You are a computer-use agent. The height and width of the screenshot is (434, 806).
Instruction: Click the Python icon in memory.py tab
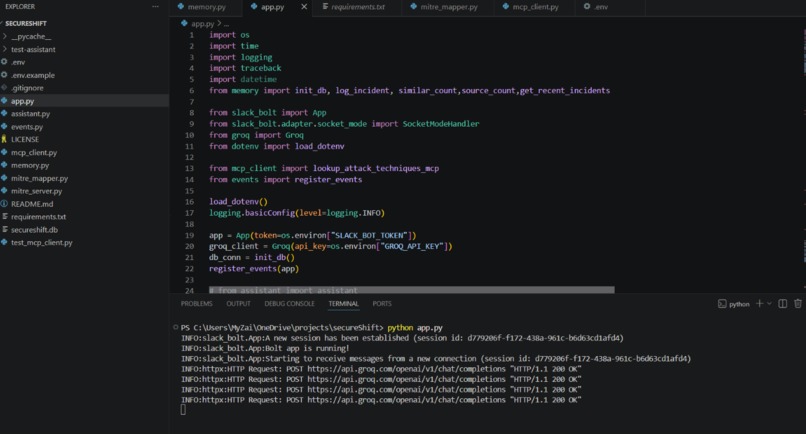point(180,7)
